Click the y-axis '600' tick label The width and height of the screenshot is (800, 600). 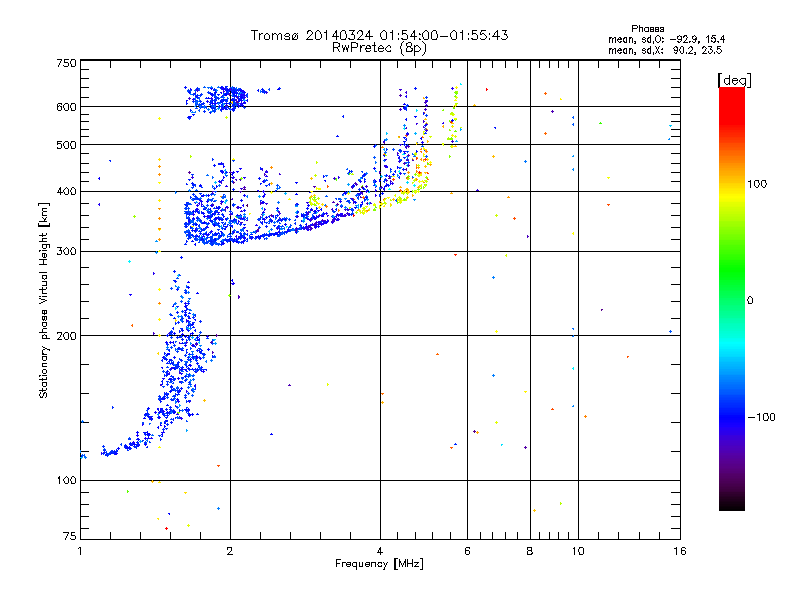(66, 107)
